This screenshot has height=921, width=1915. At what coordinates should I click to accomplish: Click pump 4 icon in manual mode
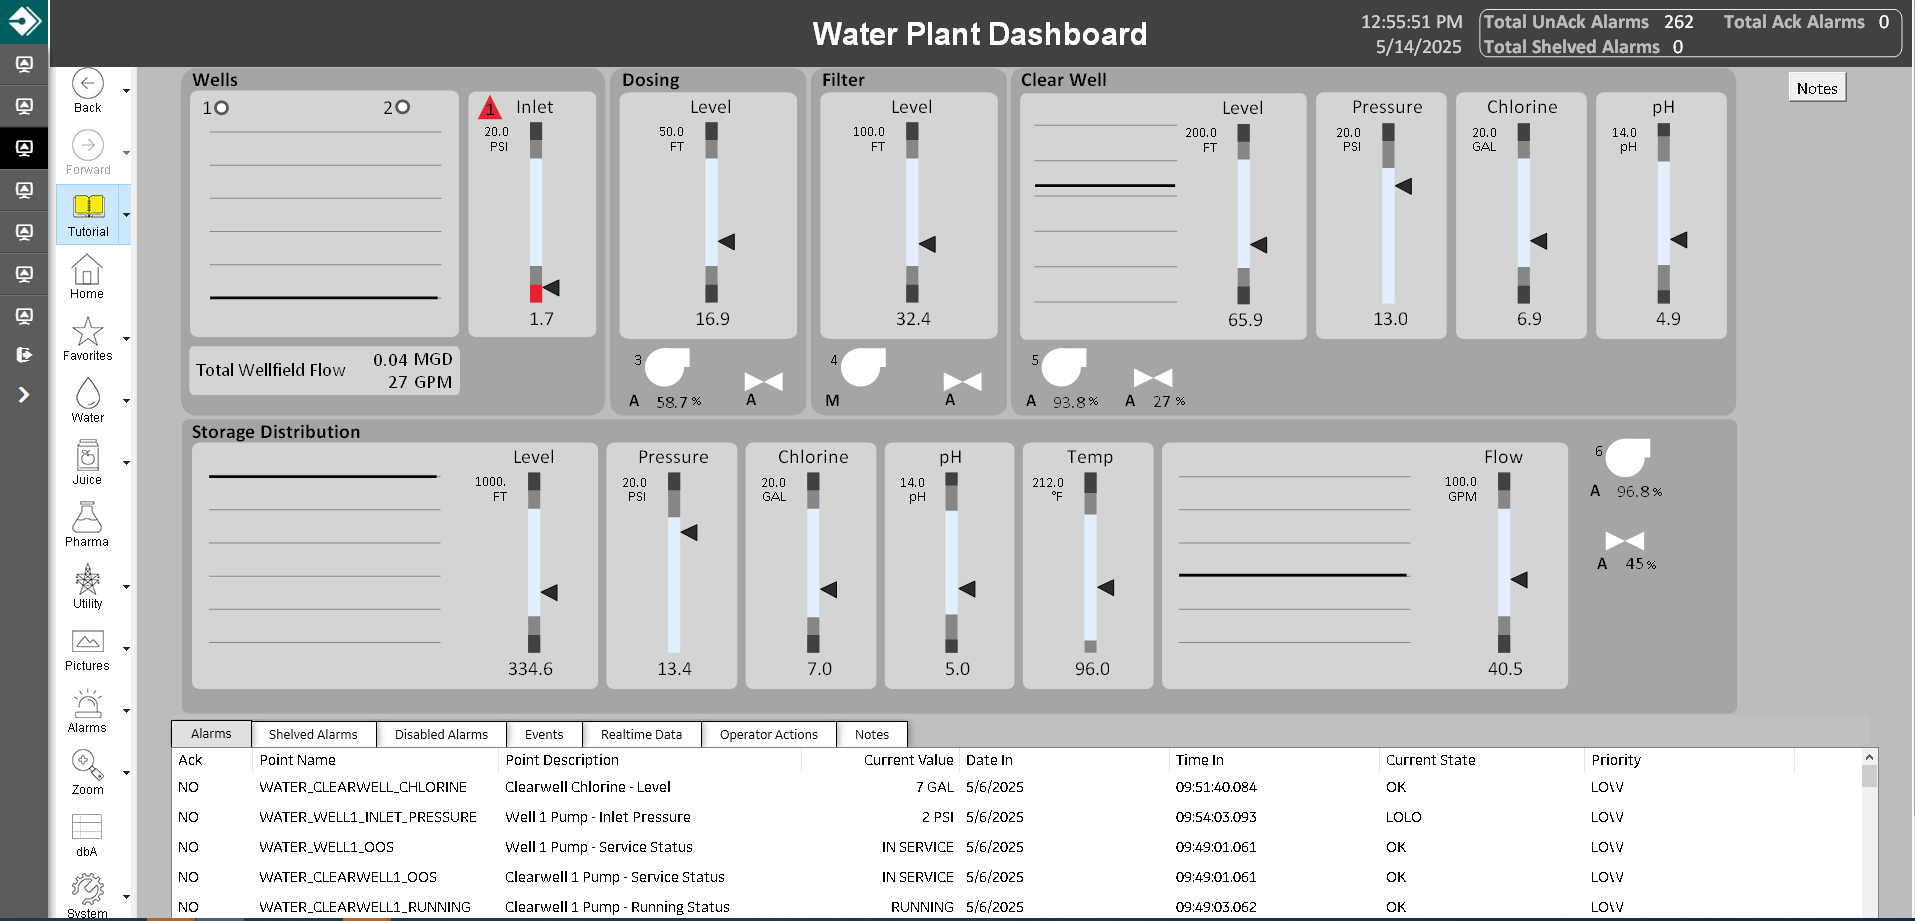pyautogui.click(x=863, y=367)
